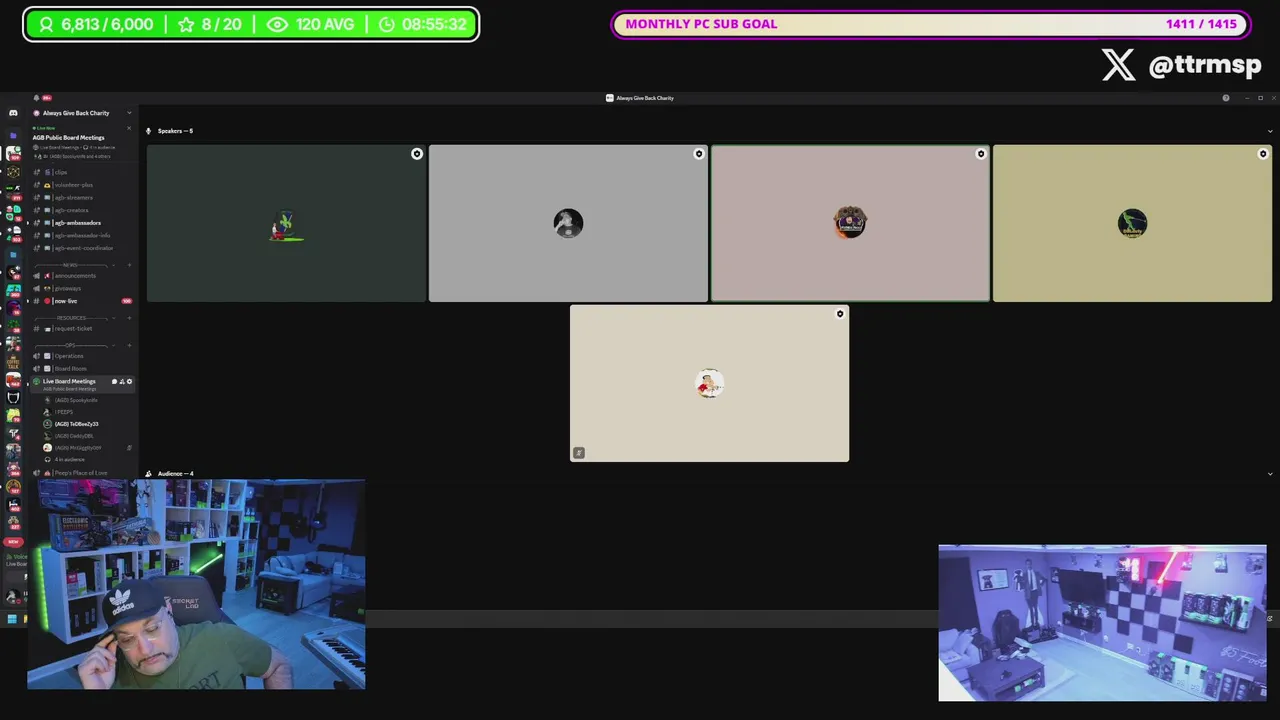Image resolution: width=1280 pixels, height=720 pixels.
Task: Click the avatar in the dark green tile
Action: pyautogui.click(x=286, y=226)
